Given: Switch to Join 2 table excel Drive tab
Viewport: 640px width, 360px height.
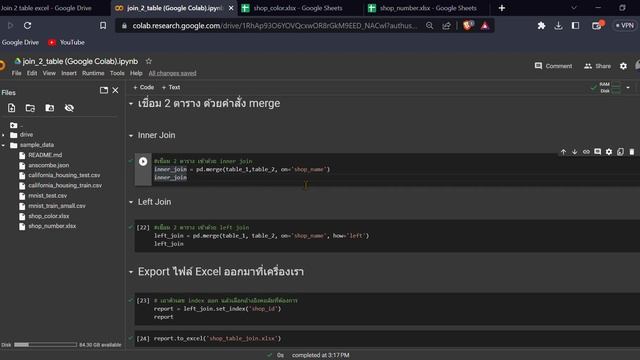Looking at the screenshot, I should (46, 8).
